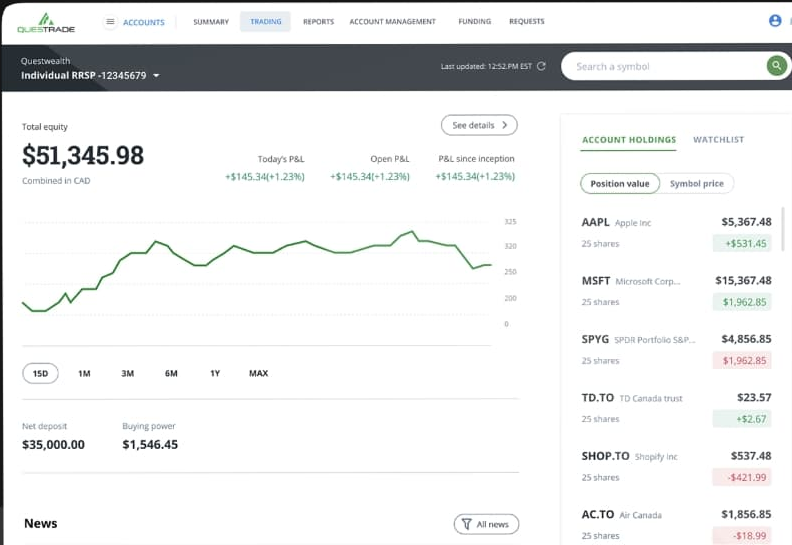Click the SHOP.TO -$421.99 loss badge
The height and width of the screenshot is (545, 792).
tap(742, 477)
